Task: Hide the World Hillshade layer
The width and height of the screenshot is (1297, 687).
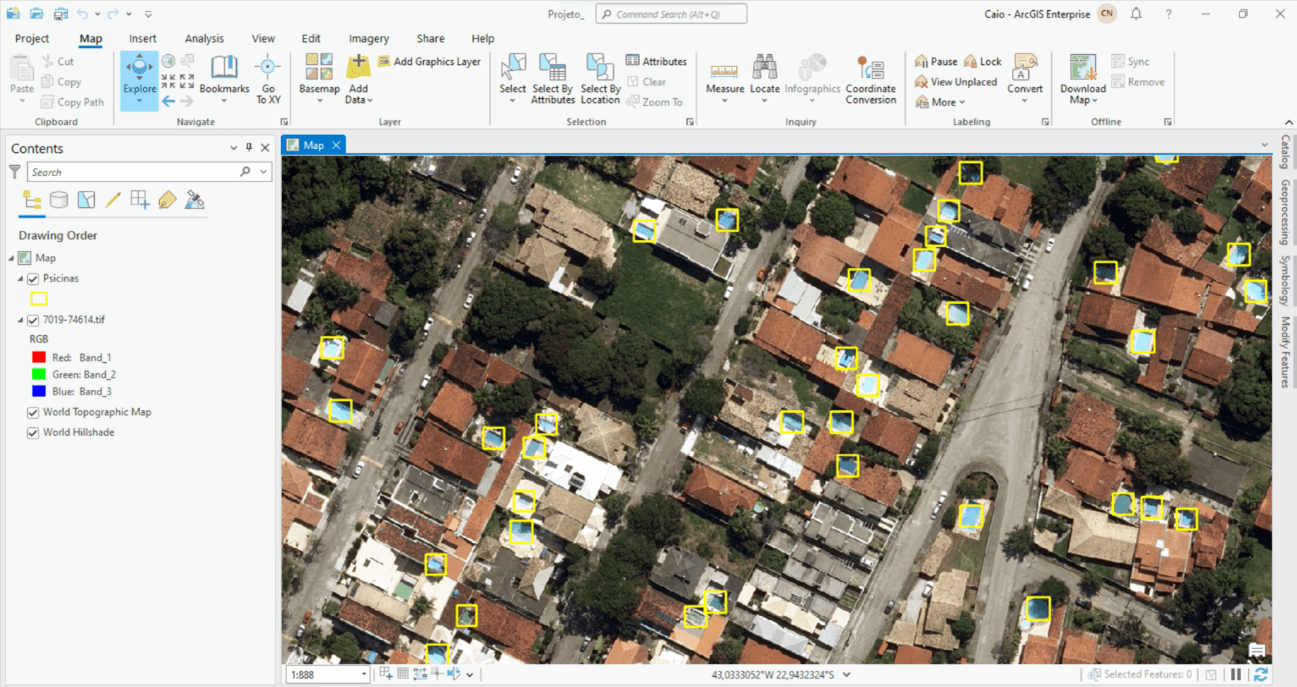Action: (33, 433)
